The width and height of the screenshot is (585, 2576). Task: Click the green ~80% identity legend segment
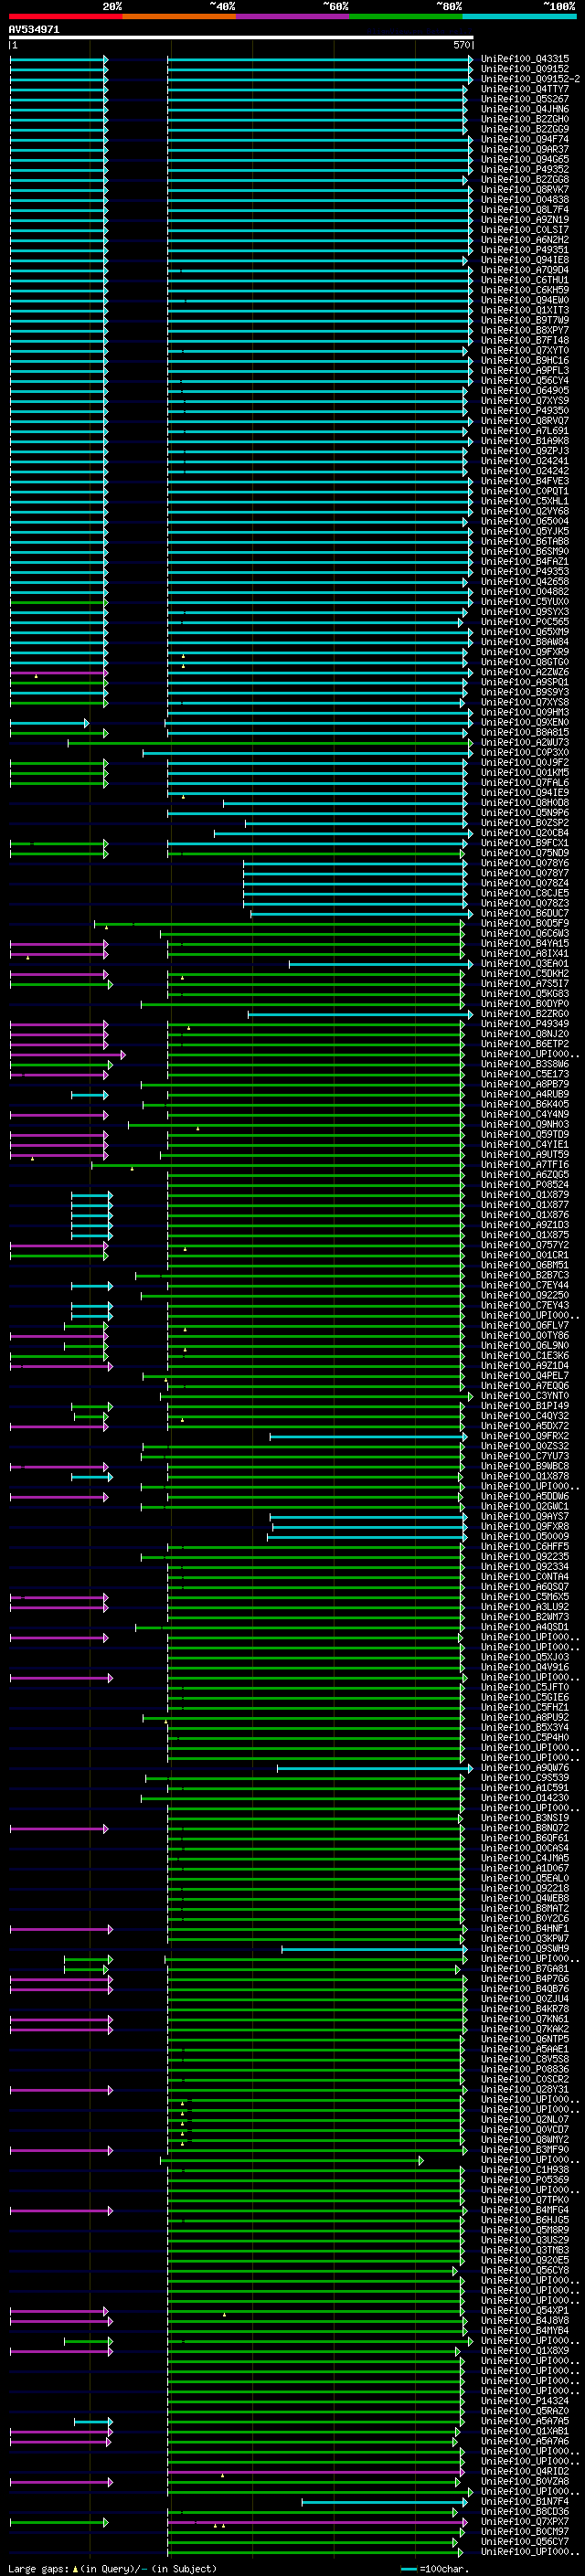[x=406, y=16]
